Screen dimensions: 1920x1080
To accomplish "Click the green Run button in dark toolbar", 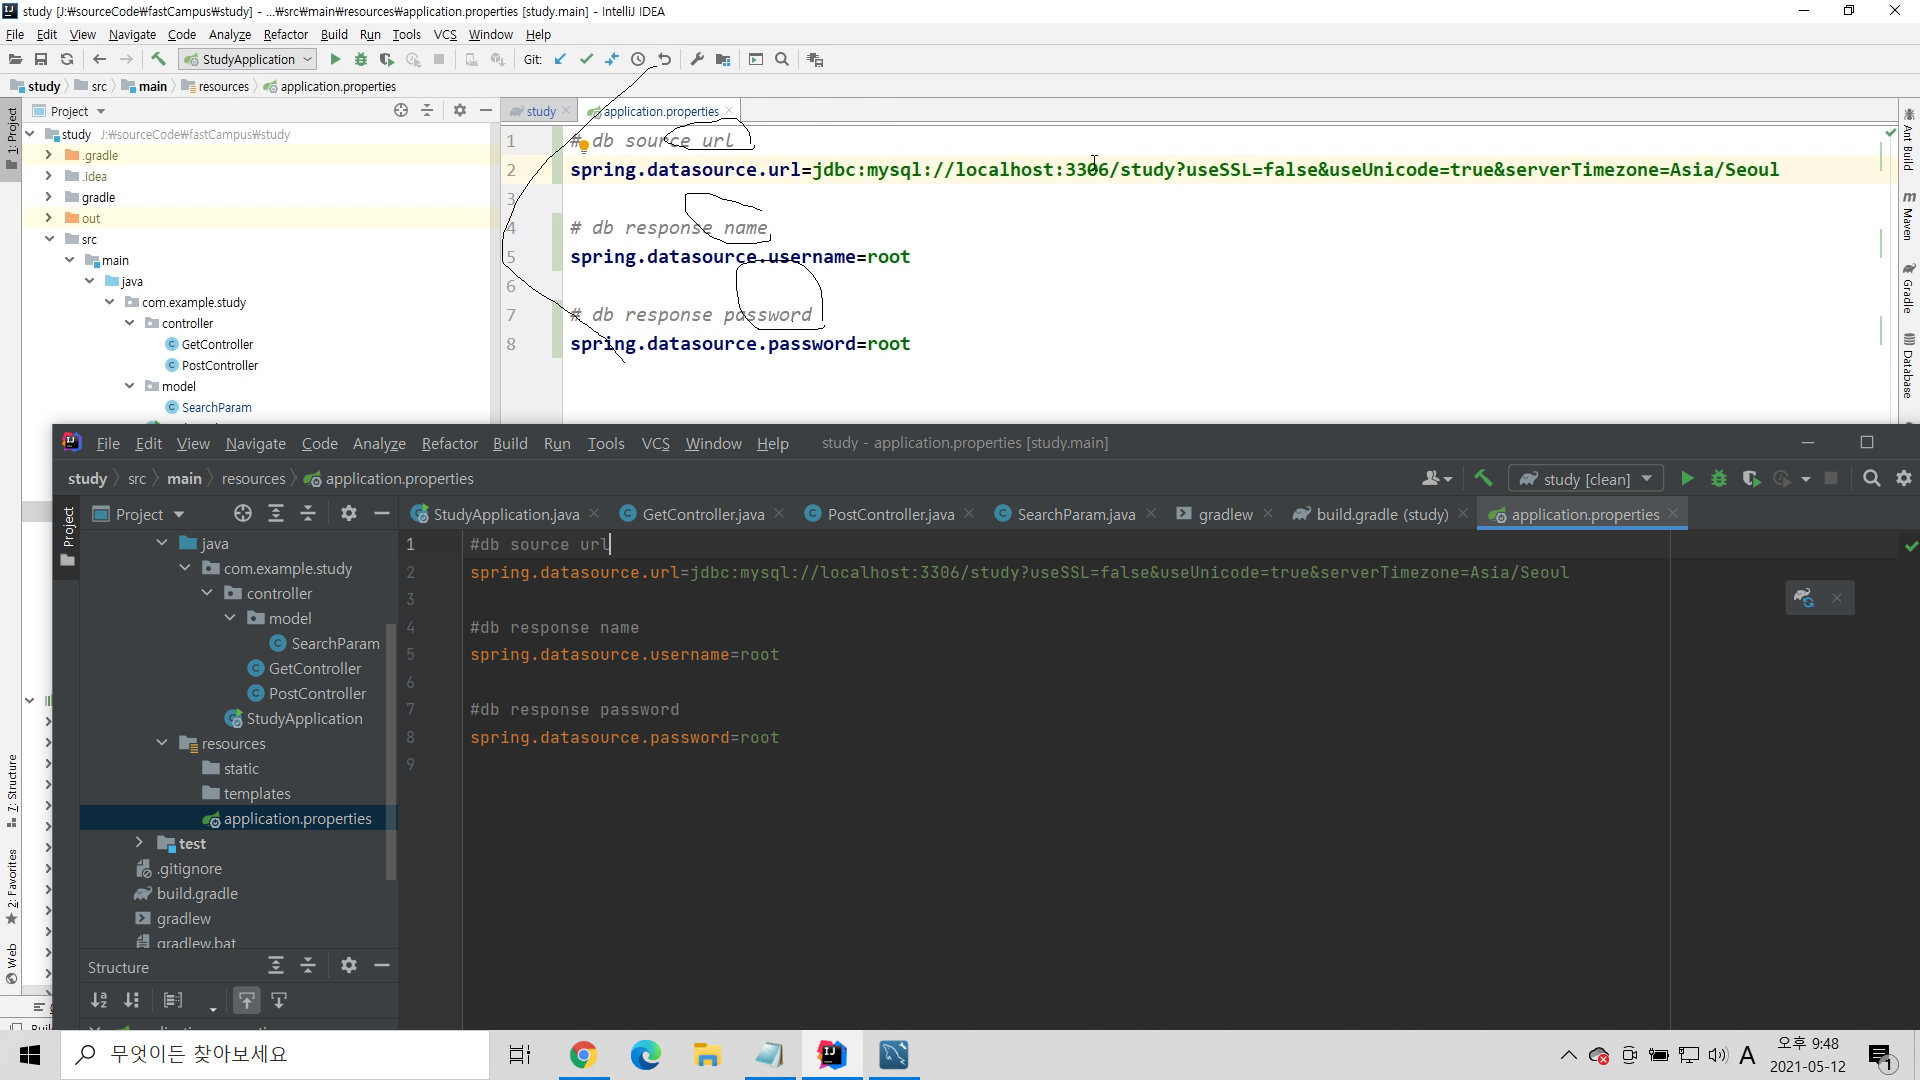I will click(x=1687, y=479).
